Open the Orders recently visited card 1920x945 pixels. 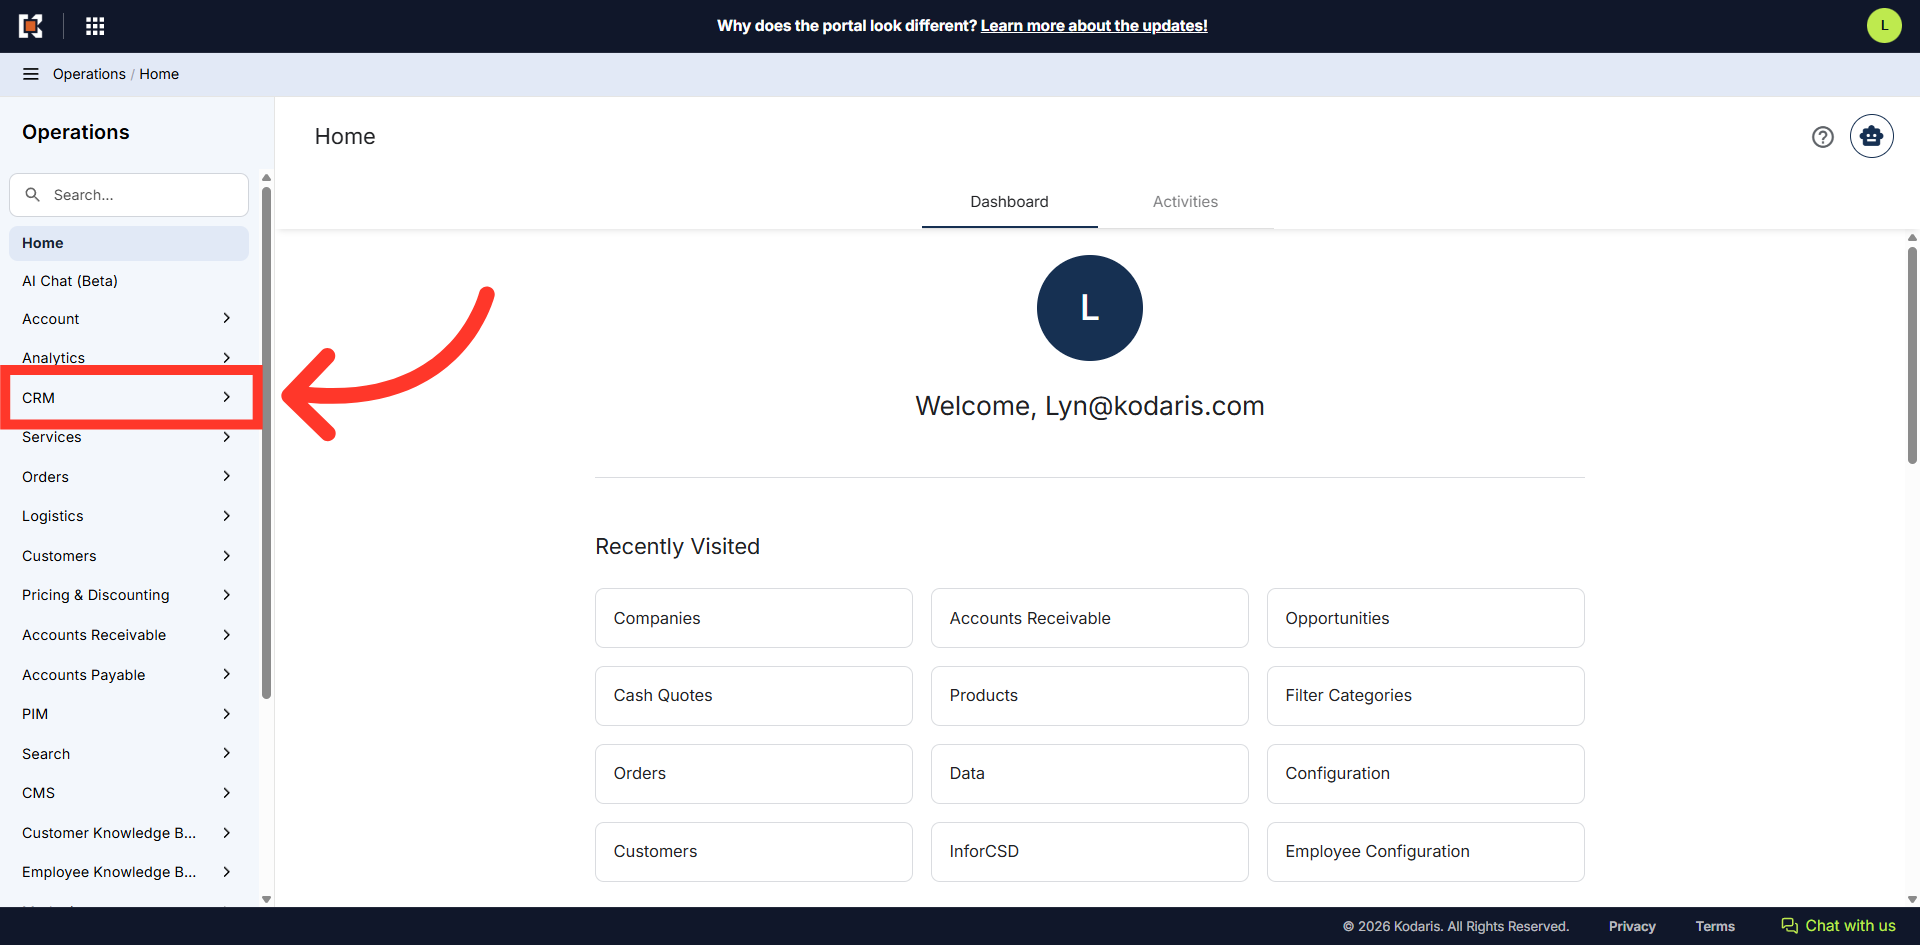[754, 774]
